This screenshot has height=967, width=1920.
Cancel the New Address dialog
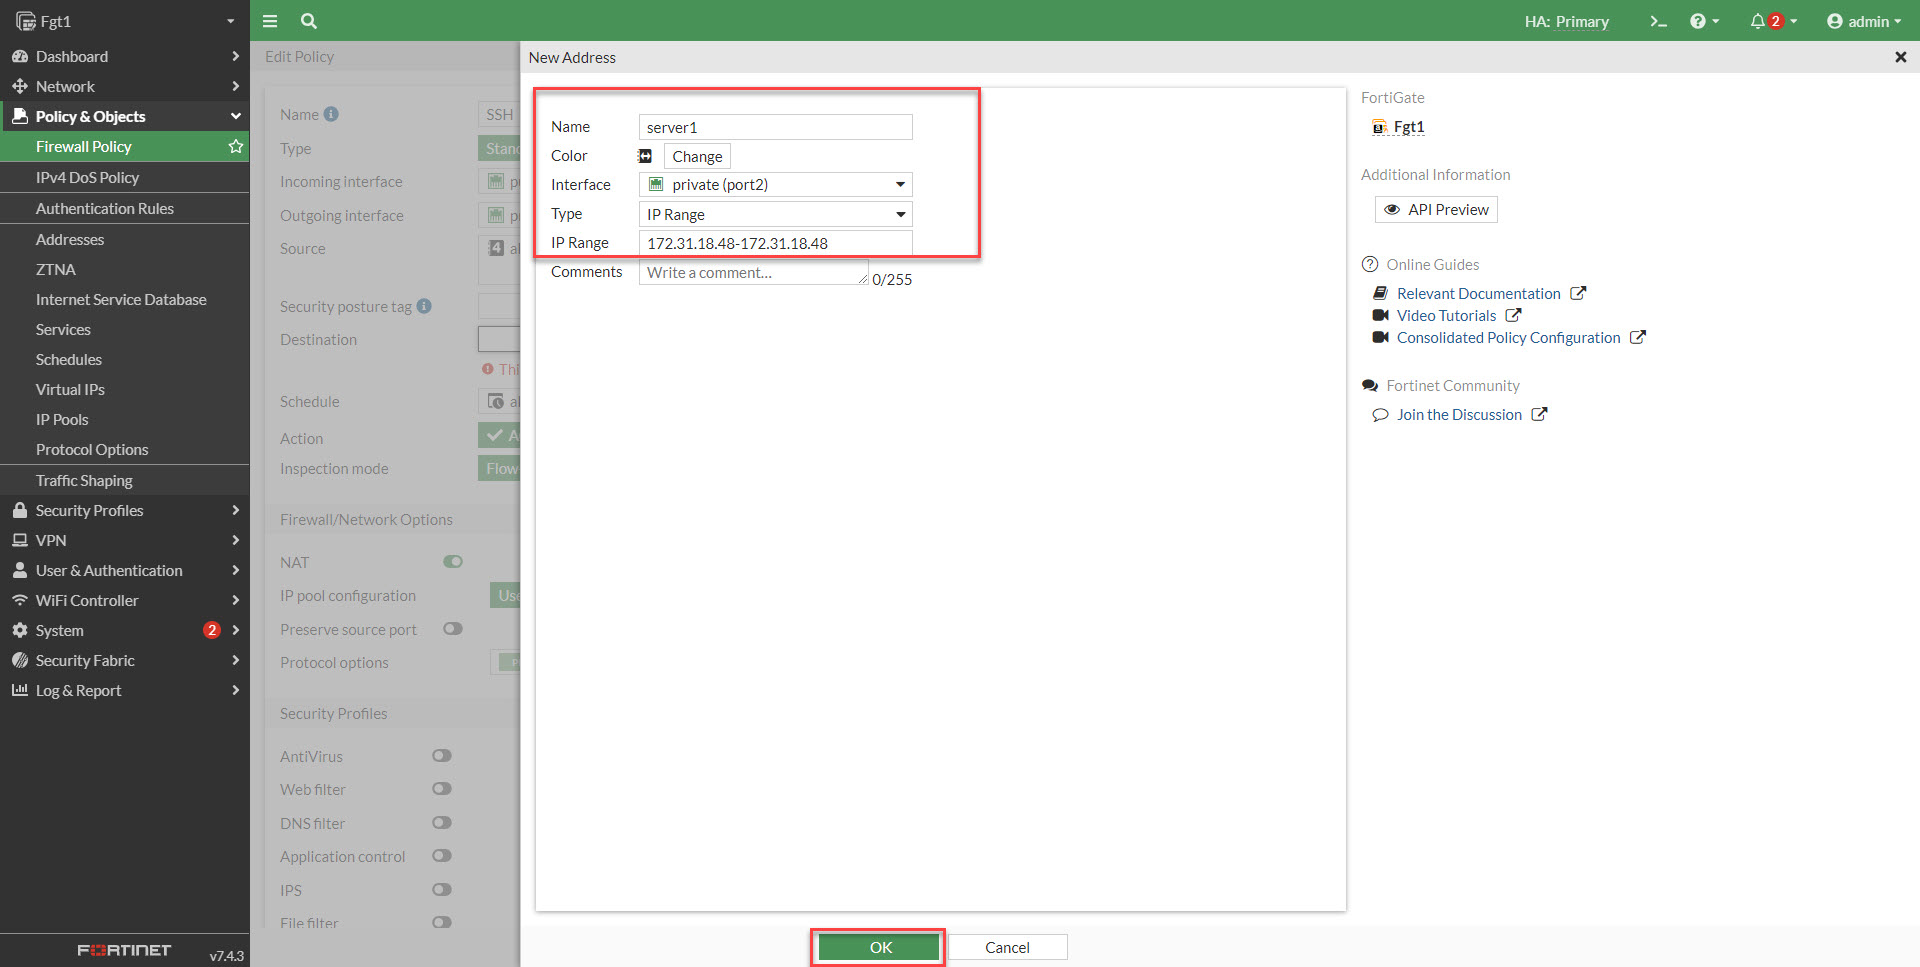pyautogui.click(x=1007, y=947)
